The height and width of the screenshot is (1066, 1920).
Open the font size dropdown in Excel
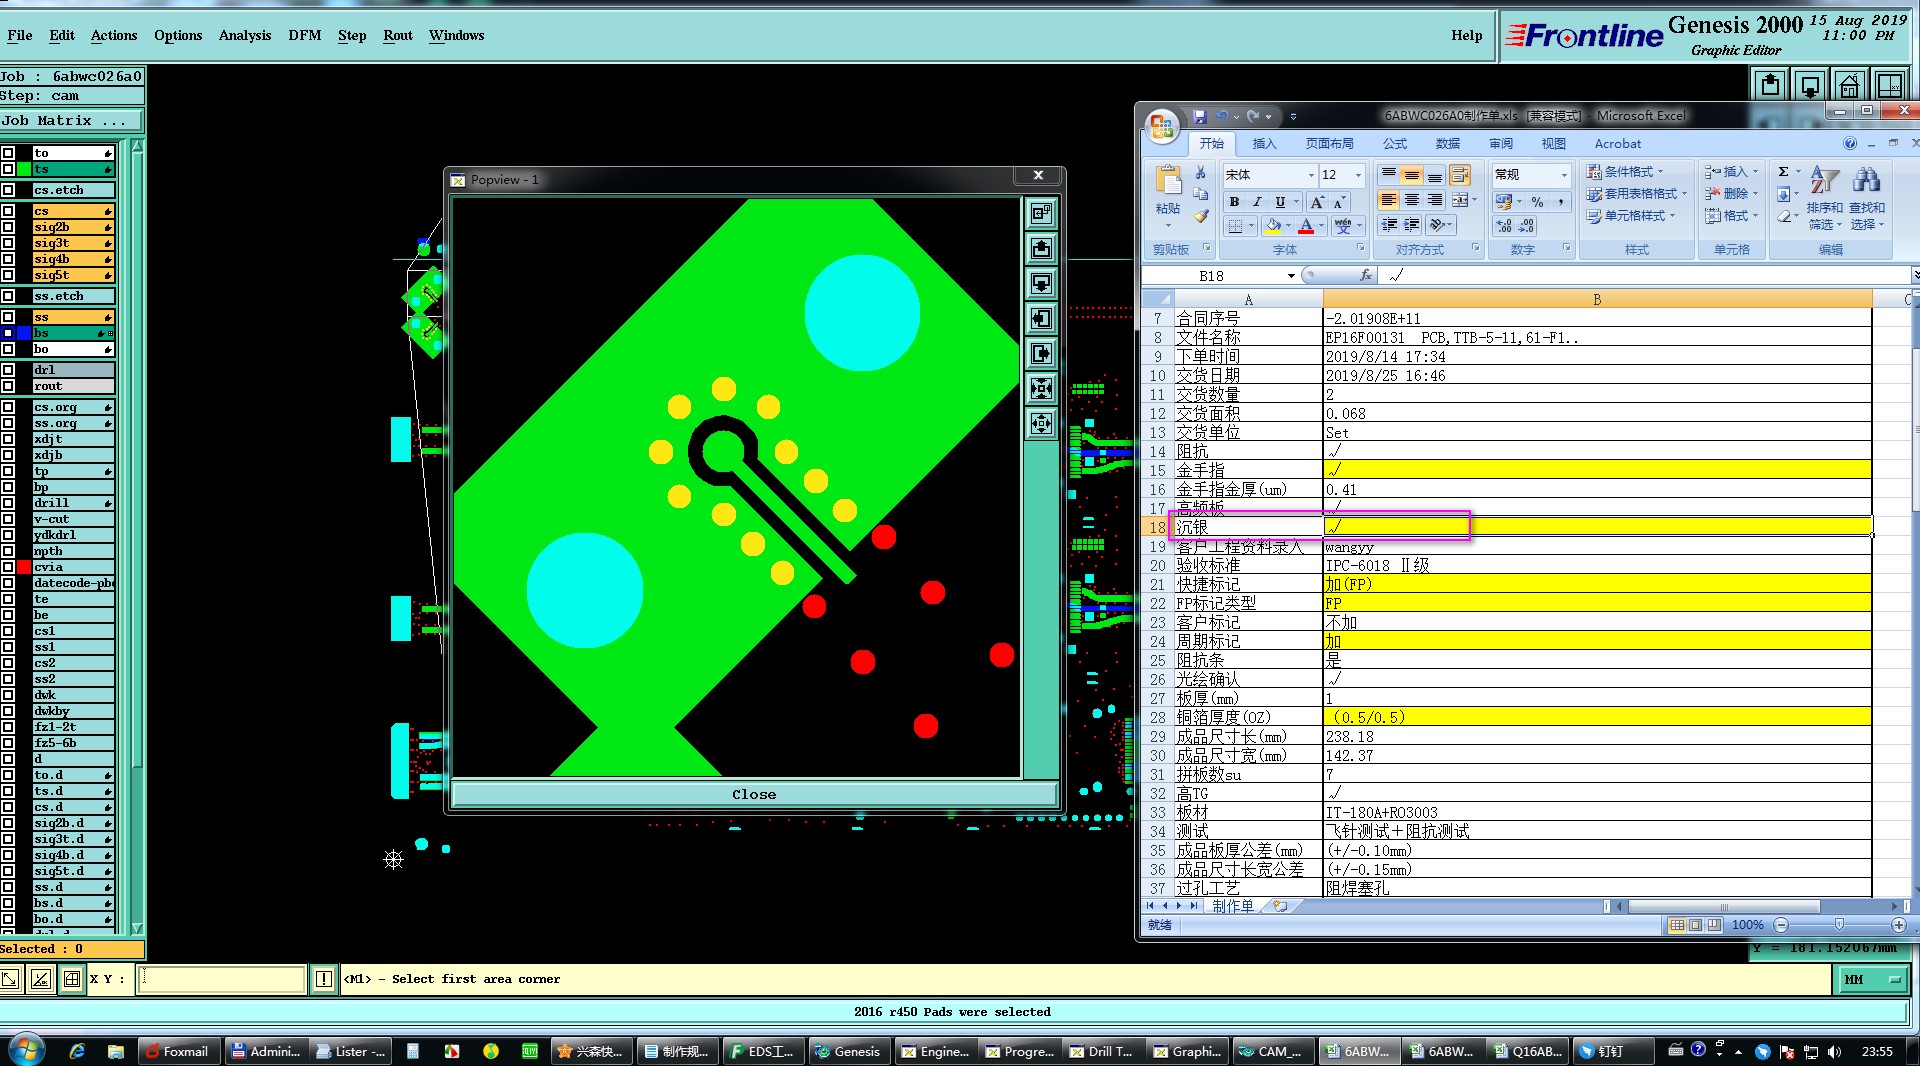click(1358, 175)
